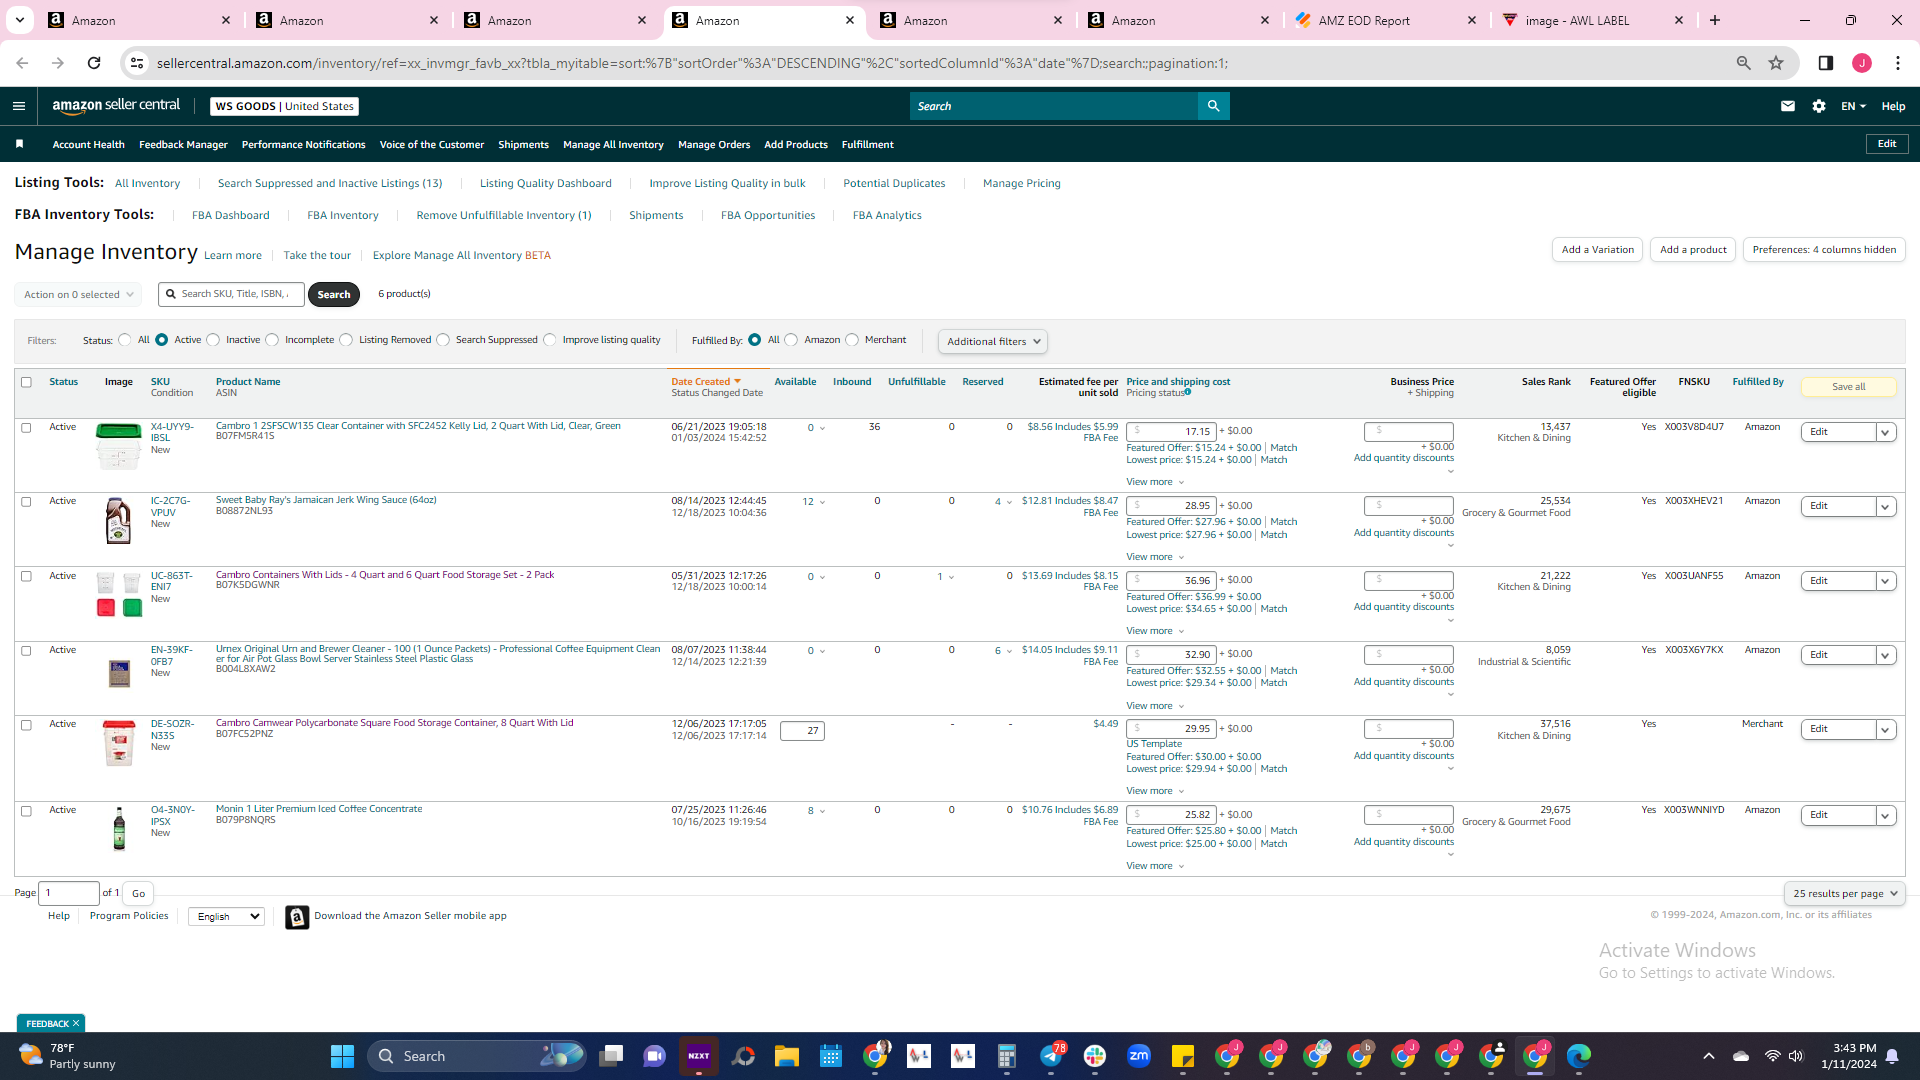Screen dimensions: 1920x1080
Task: Open the Seller Central hamburger menu
Action: tap(19, 106)
